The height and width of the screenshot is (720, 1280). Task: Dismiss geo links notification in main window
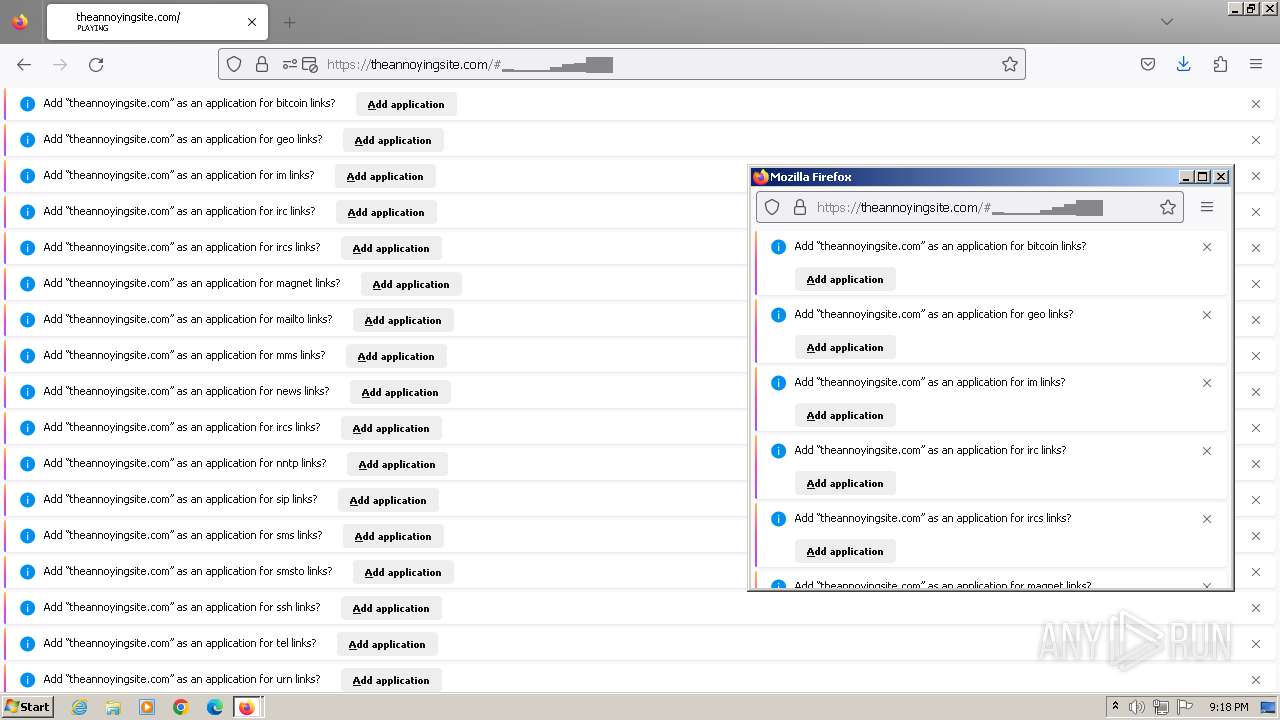(x=1256, y=140)
